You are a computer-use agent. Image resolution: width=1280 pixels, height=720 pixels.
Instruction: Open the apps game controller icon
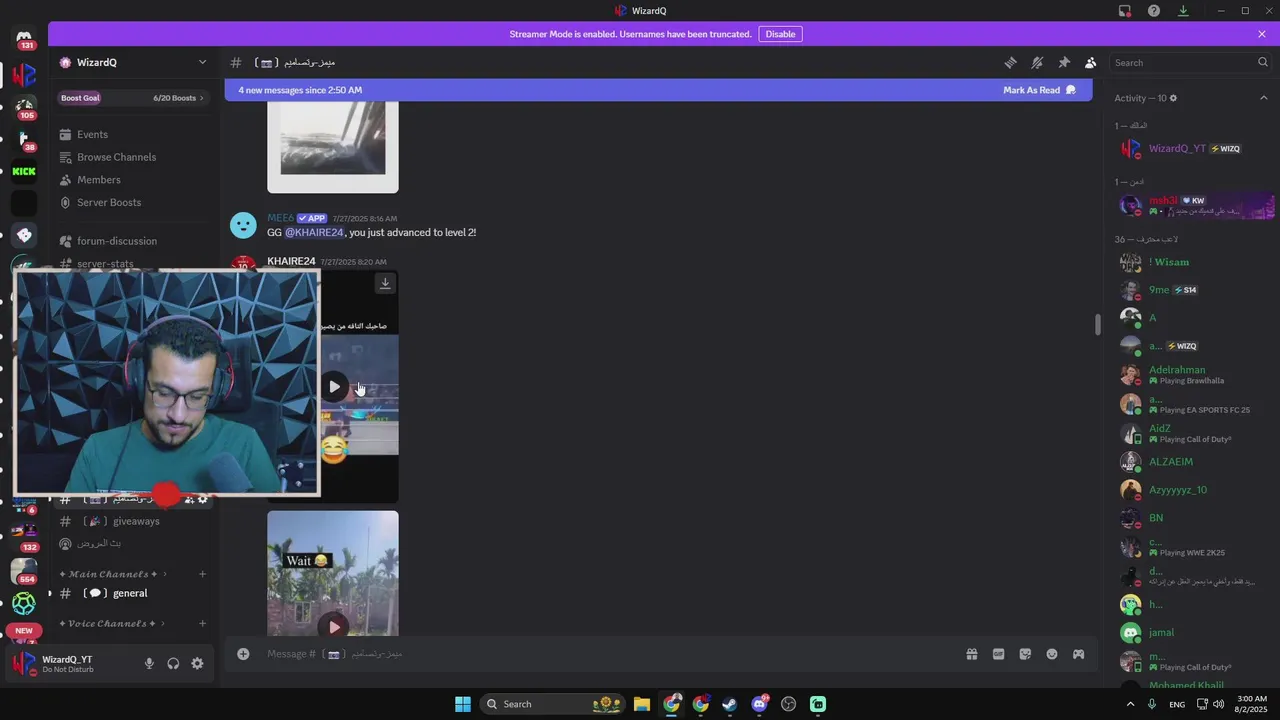(1078, 654)
